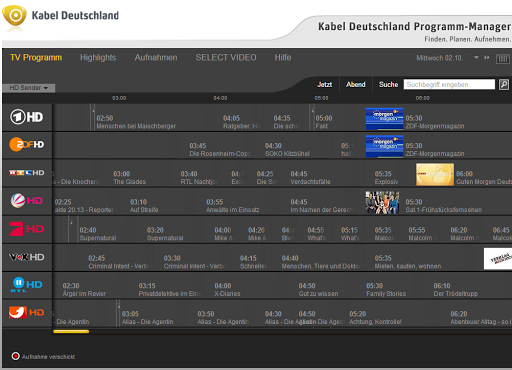Open the Mittwoch 02.10. date dropdown arrow
512x370 pixels.
(x=476, y=58)
